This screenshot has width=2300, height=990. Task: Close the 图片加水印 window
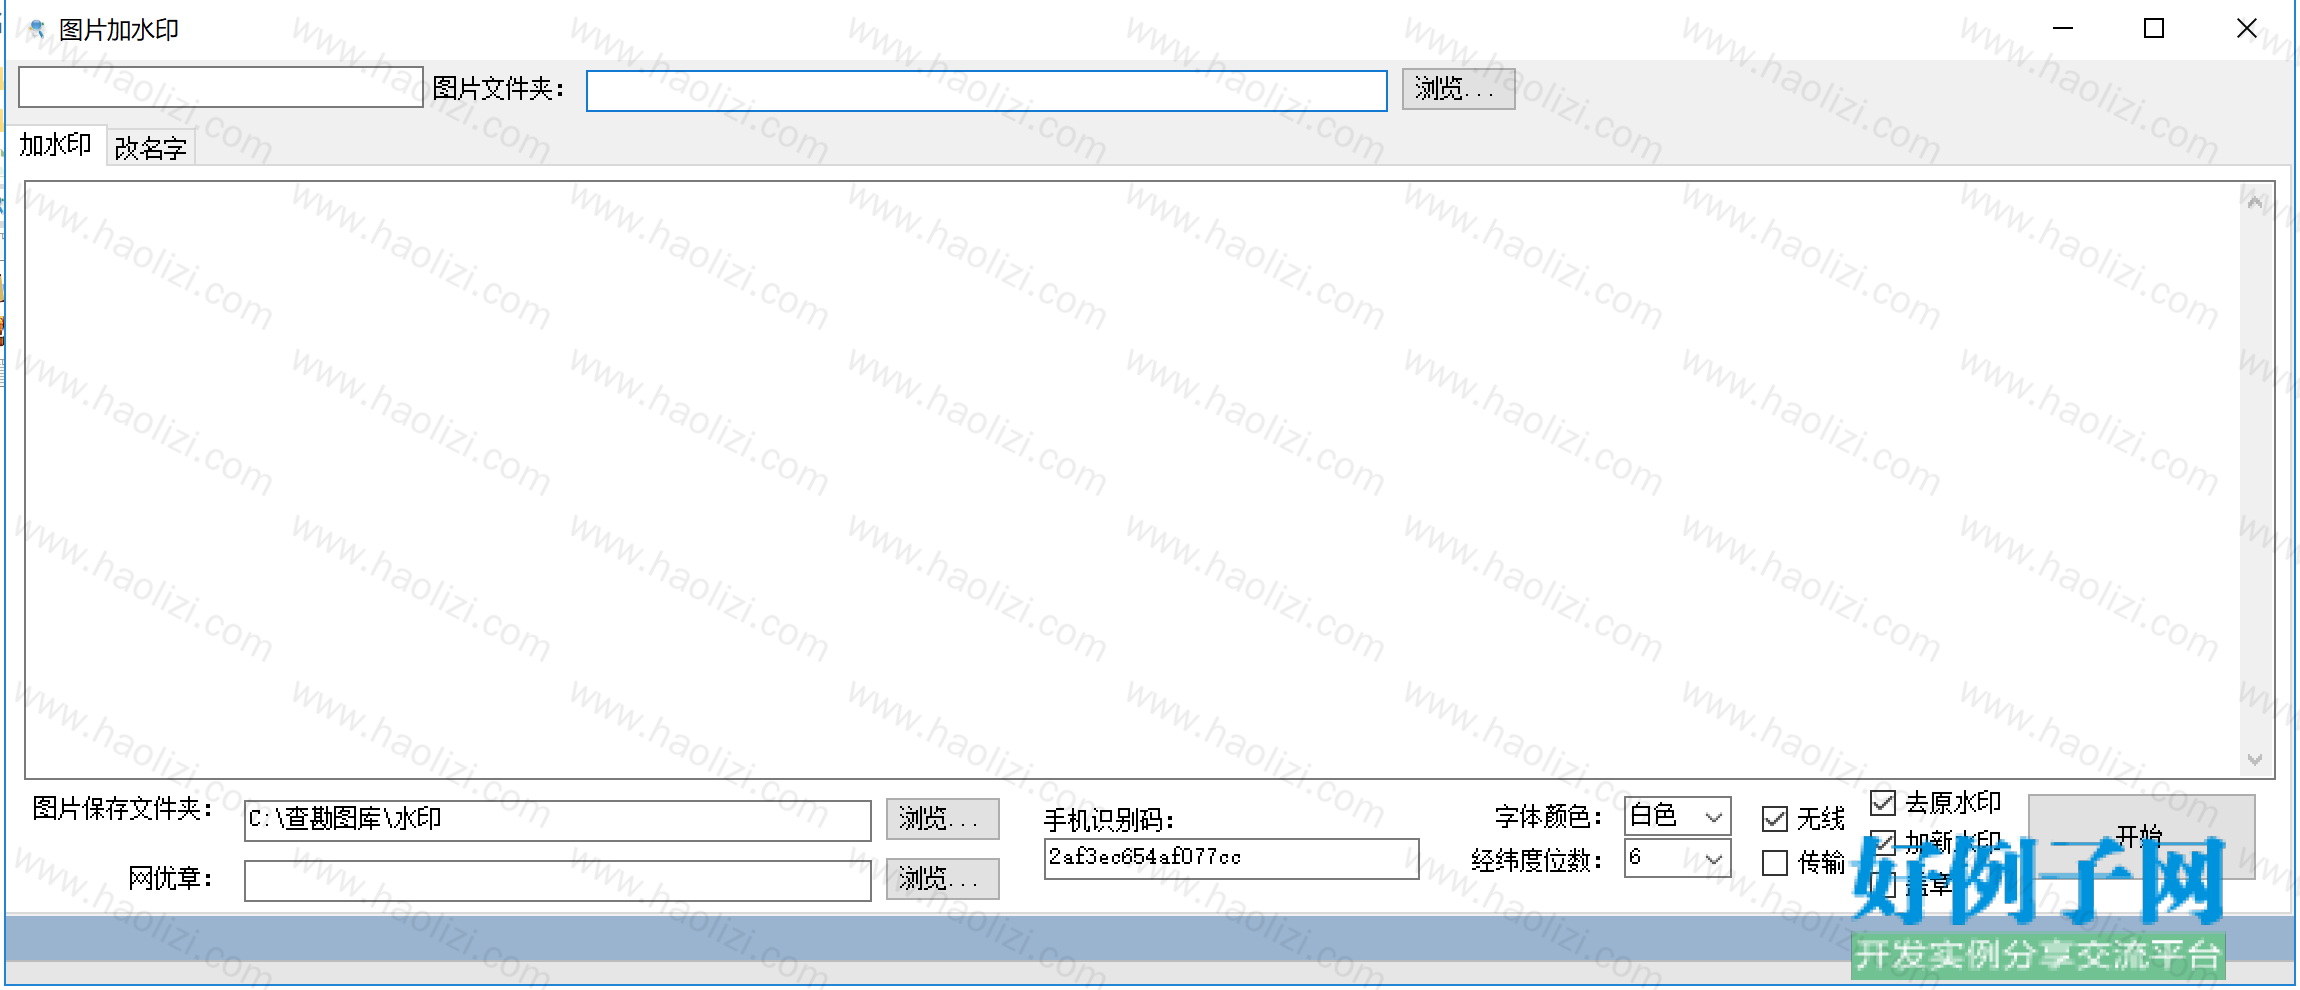tap(2246, 29)
